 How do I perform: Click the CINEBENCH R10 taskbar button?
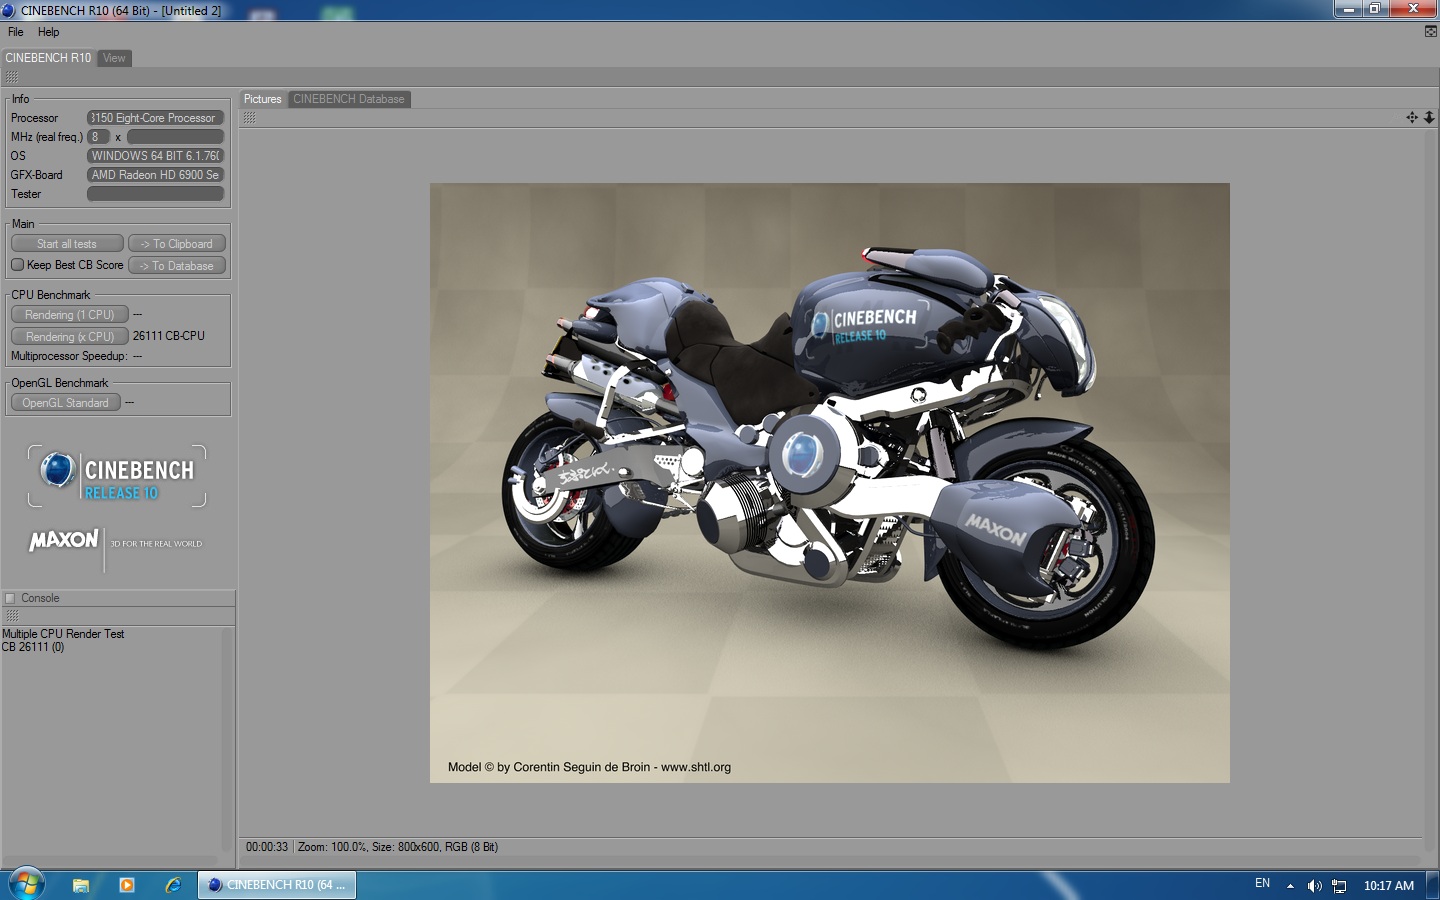[x=277, y=885]
